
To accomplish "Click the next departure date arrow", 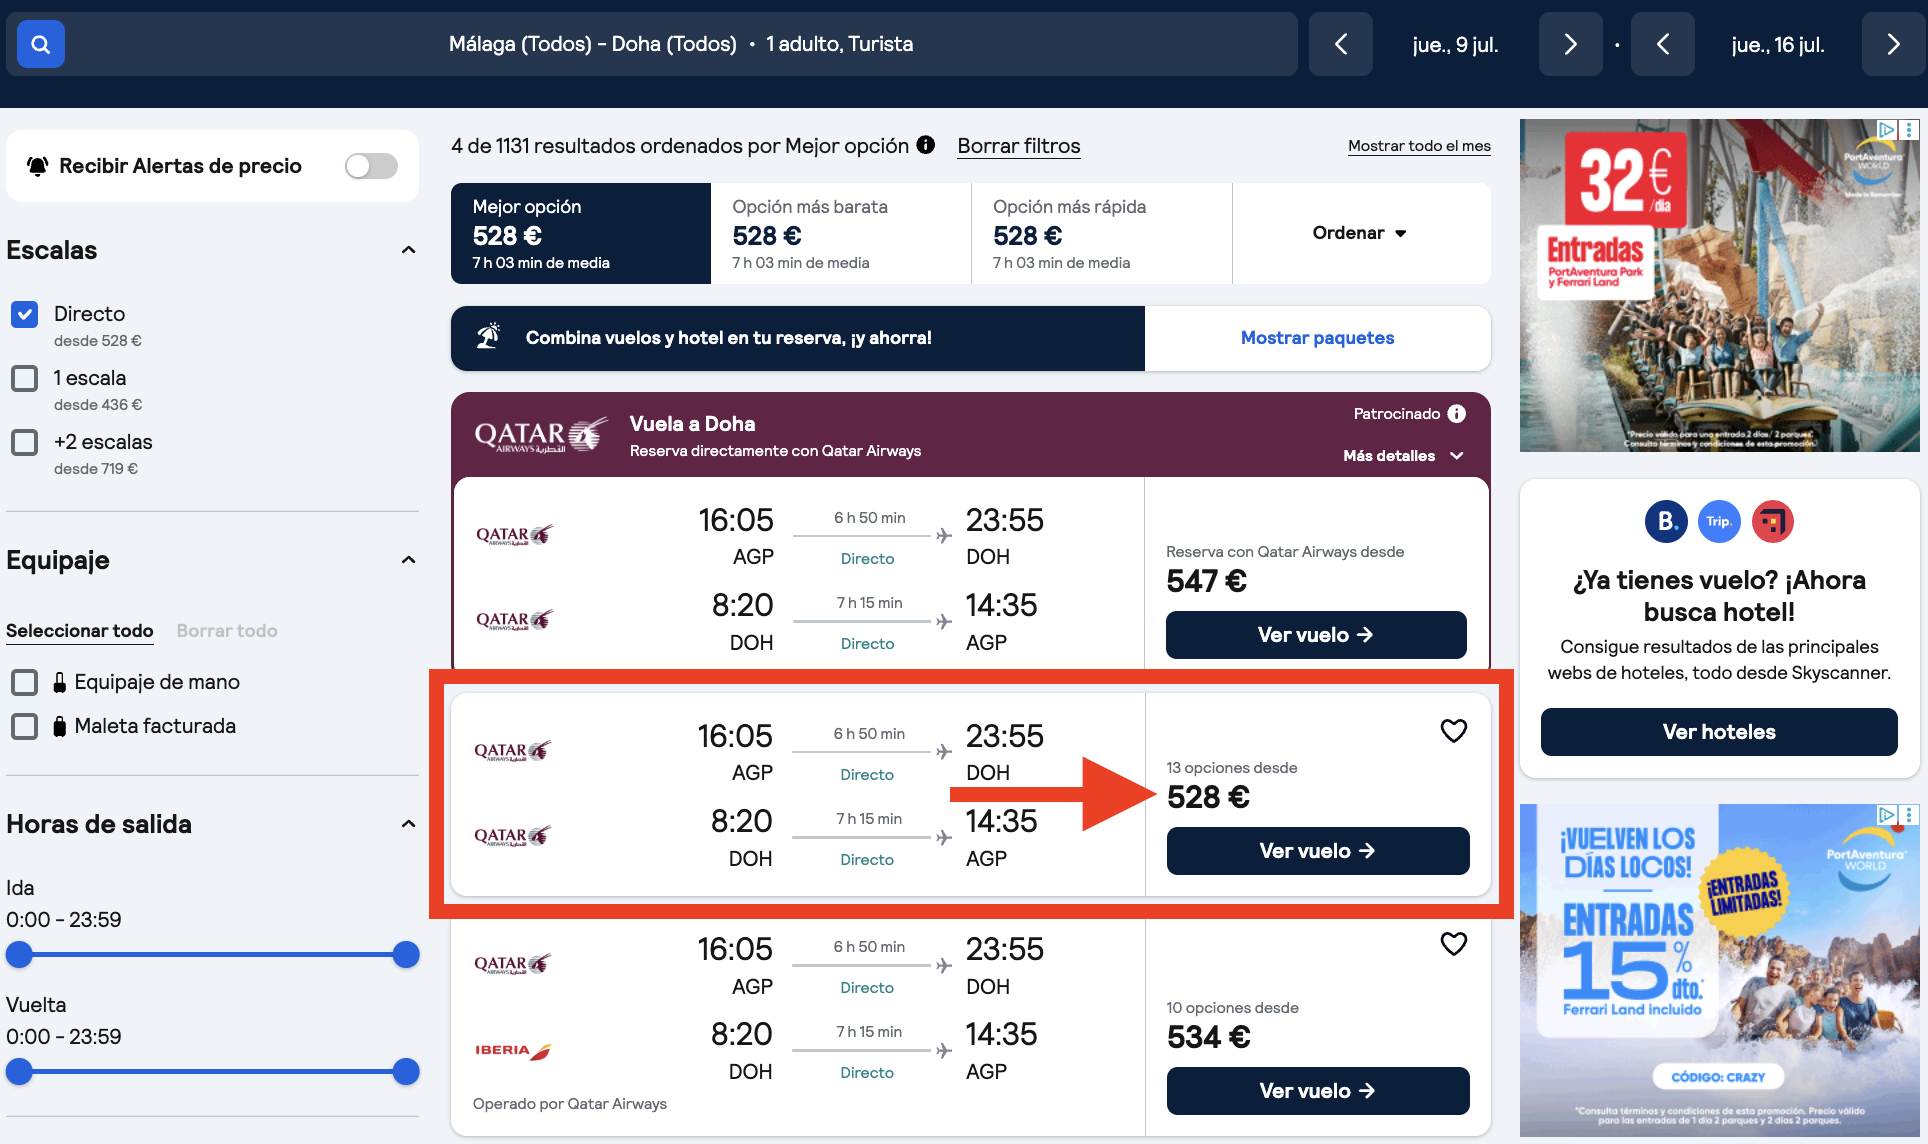I will click(x=1570, y=44).
